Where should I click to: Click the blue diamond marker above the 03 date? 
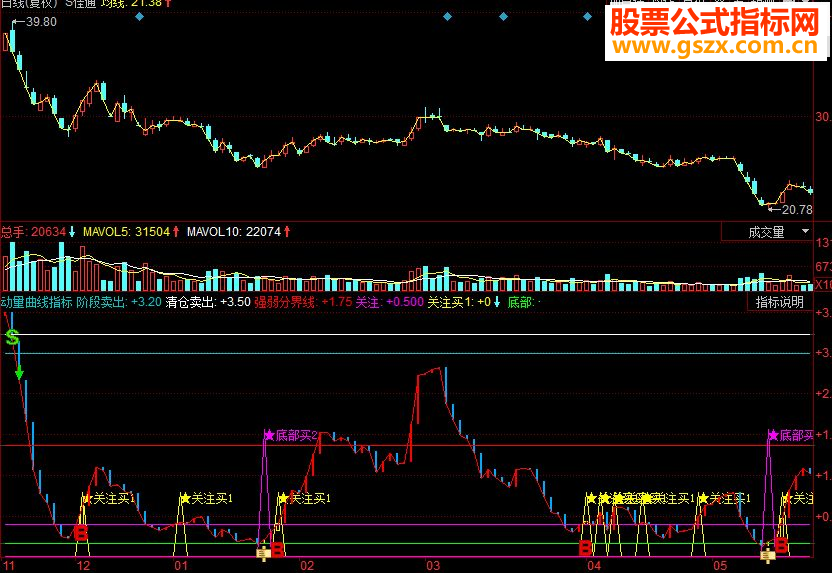click(x=447, y=17)
